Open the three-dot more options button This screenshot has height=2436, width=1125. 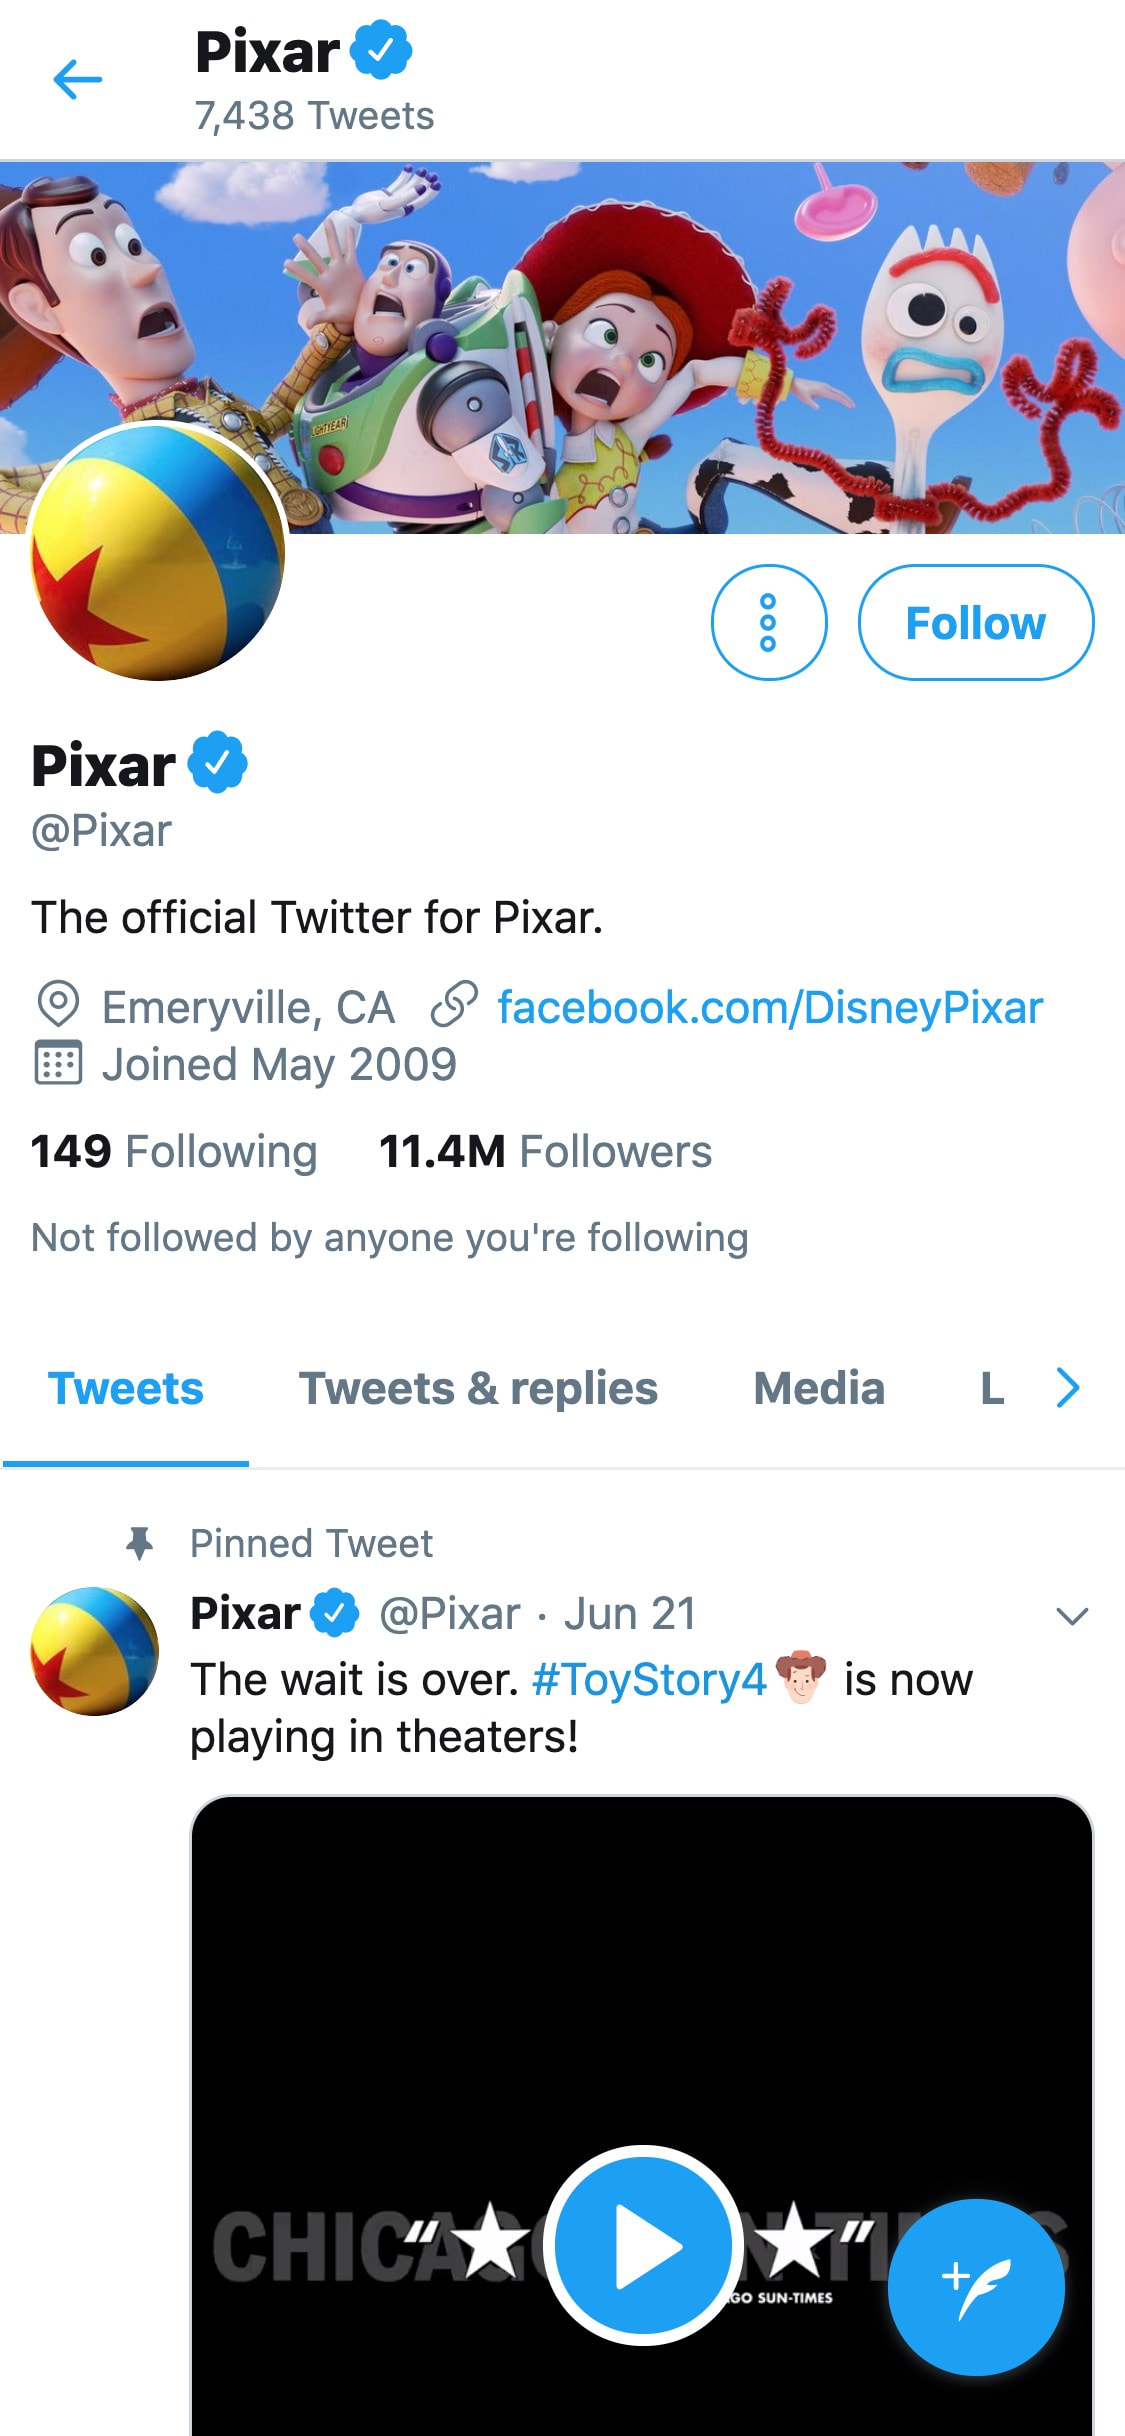pos(768,623)
